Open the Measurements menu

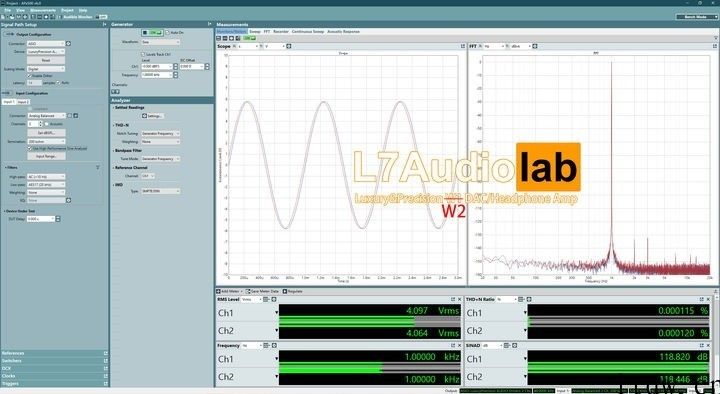coord(43,10)
